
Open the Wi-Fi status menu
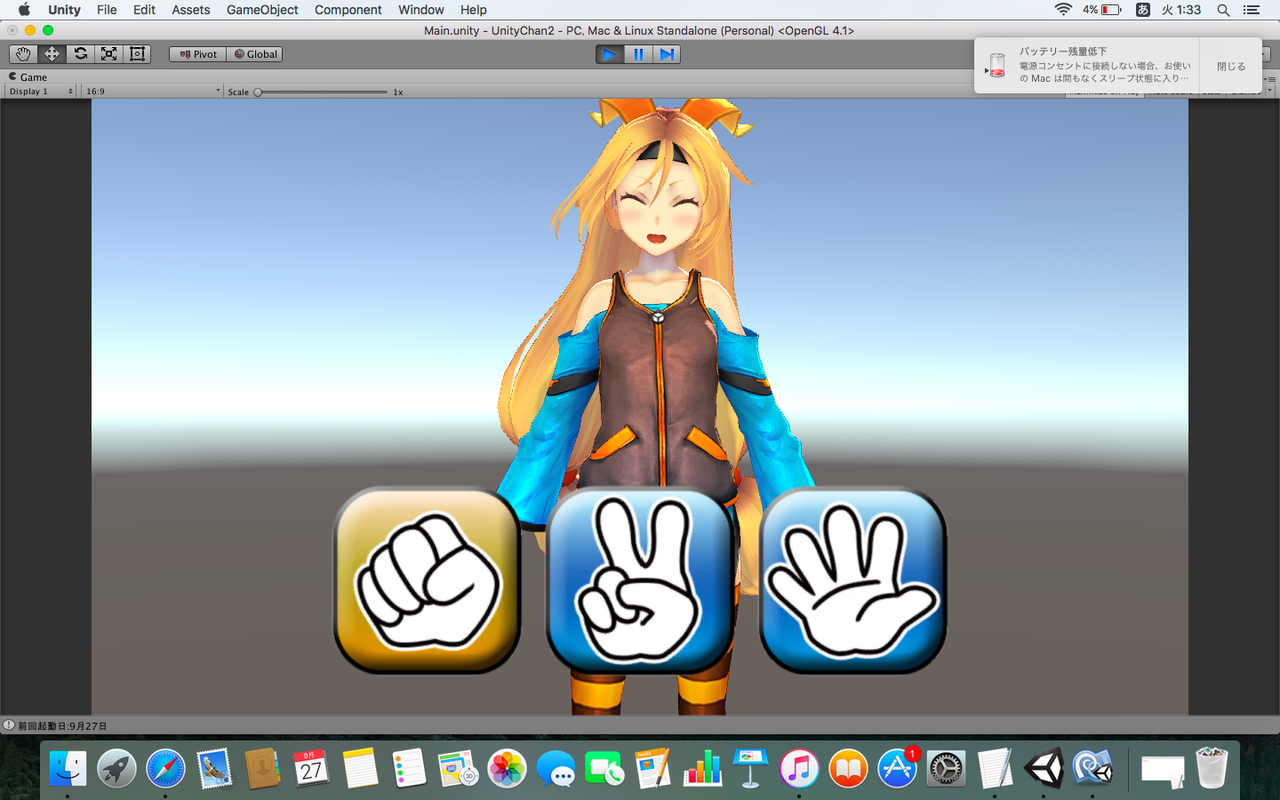[x=1063, y=10]
